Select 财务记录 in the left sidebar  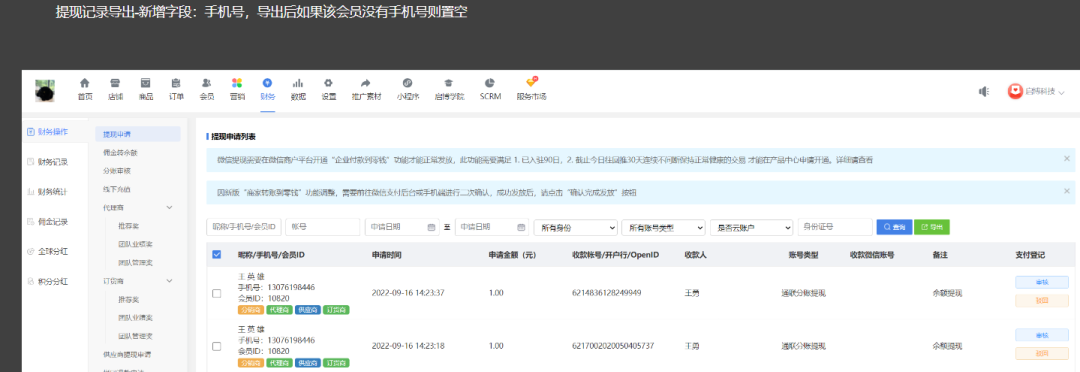52,162
